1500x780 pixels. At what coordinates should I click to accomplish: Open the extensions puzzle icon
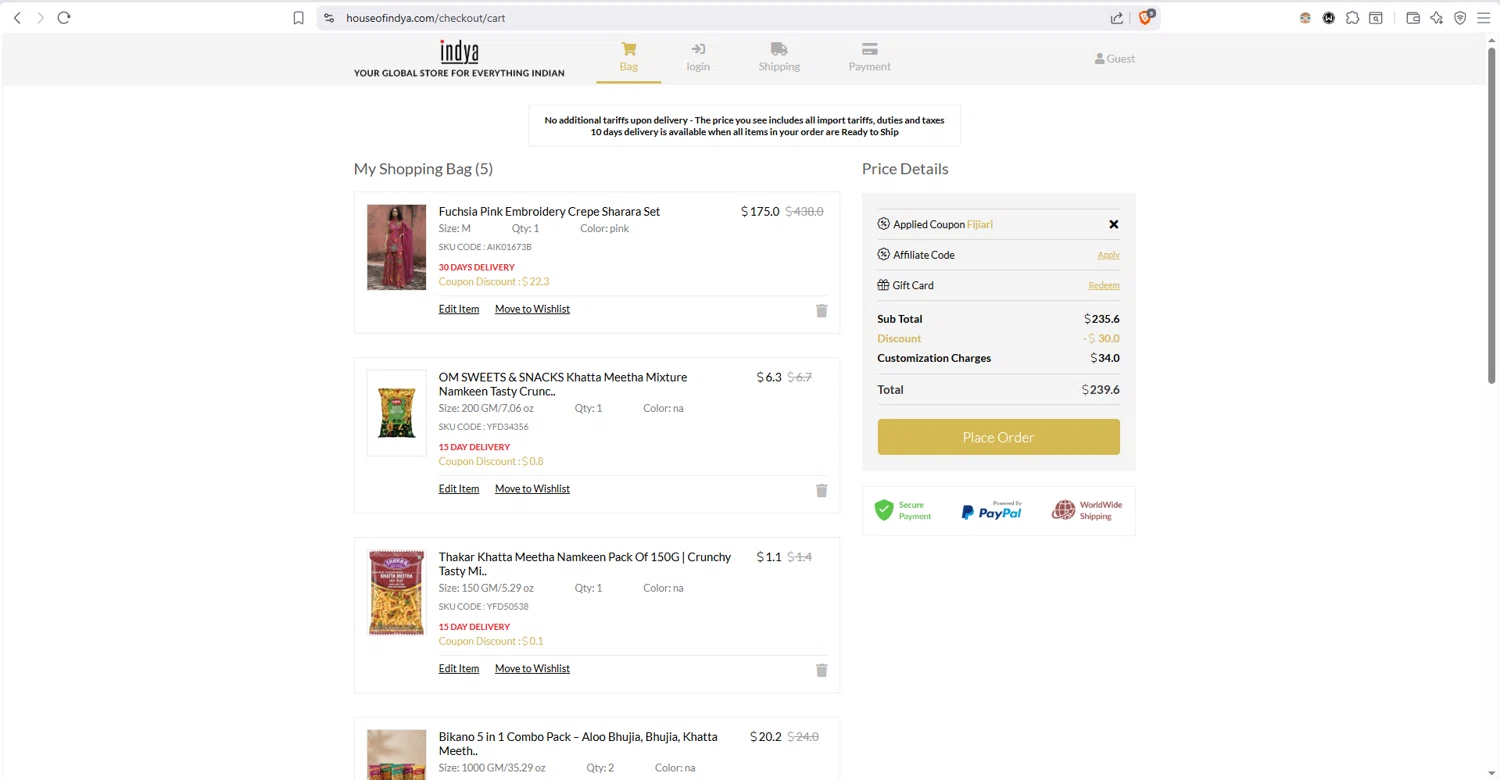click(1352, 18)
